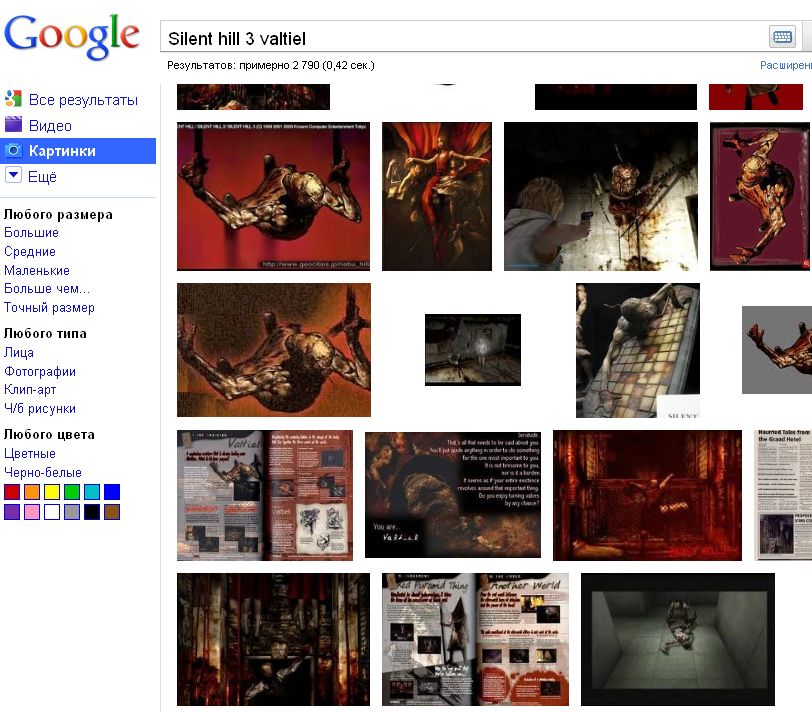Viewport: 812px width, 712px height.
Task: Choose the 'Больше чем...' size filter
Action: 47,288
